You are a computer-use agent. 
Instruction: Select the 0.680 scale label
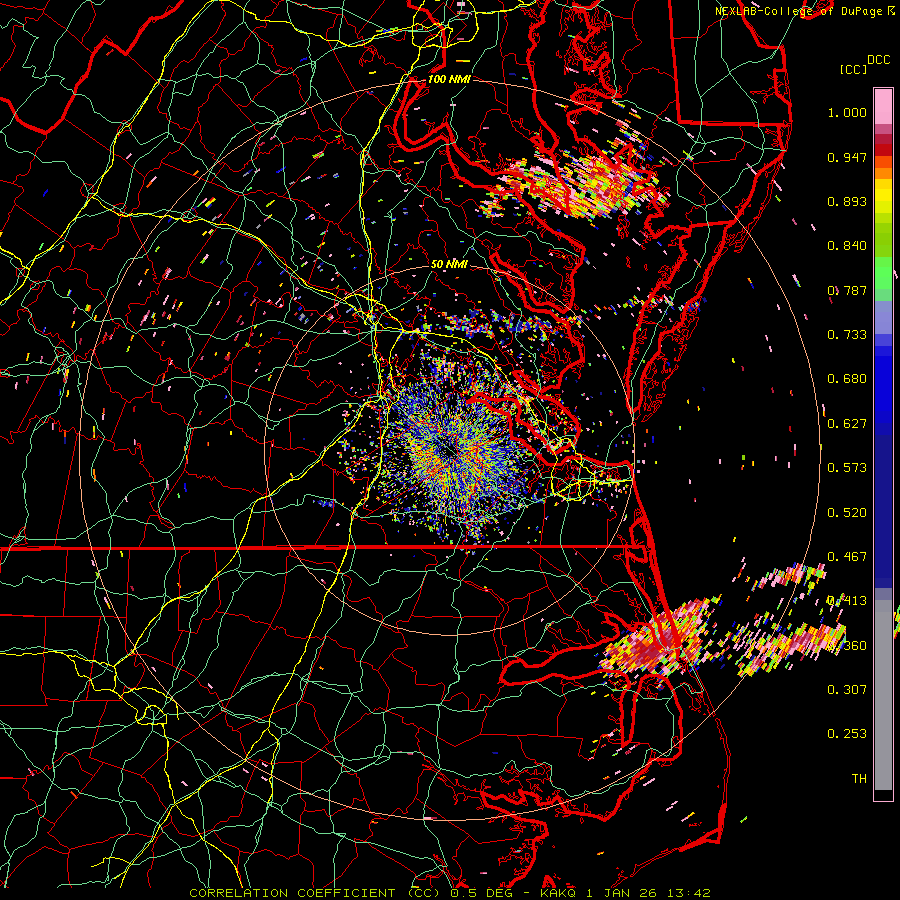click(847, 379)
